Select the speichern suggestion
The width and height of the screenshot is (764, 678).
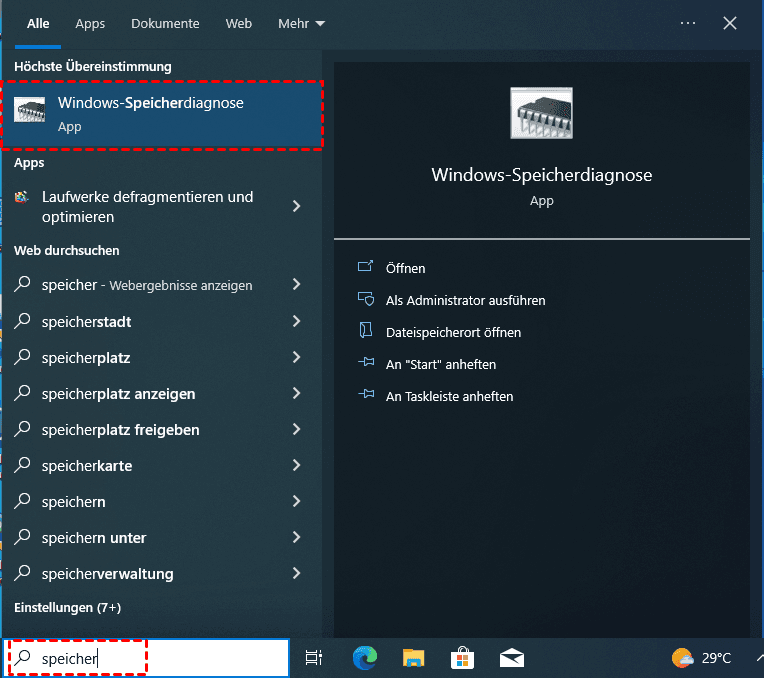tap(74, 502)
